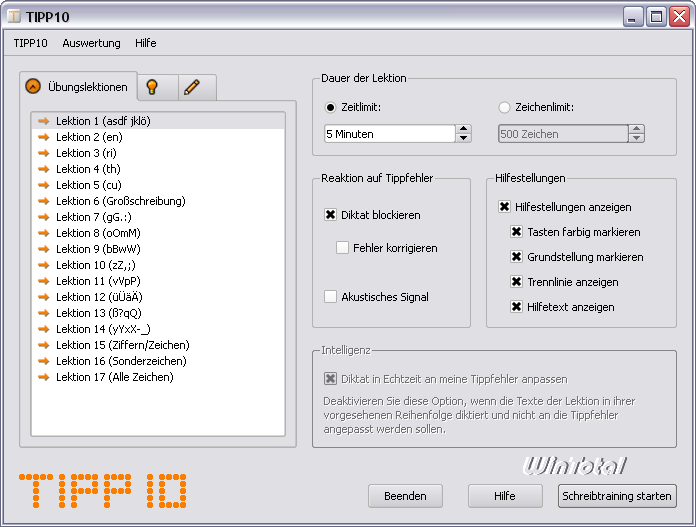Image resolution: width=696 pixels, height=527 pixels.
Task: Start training with Schreibtraining starten
Action: (617, 496)
